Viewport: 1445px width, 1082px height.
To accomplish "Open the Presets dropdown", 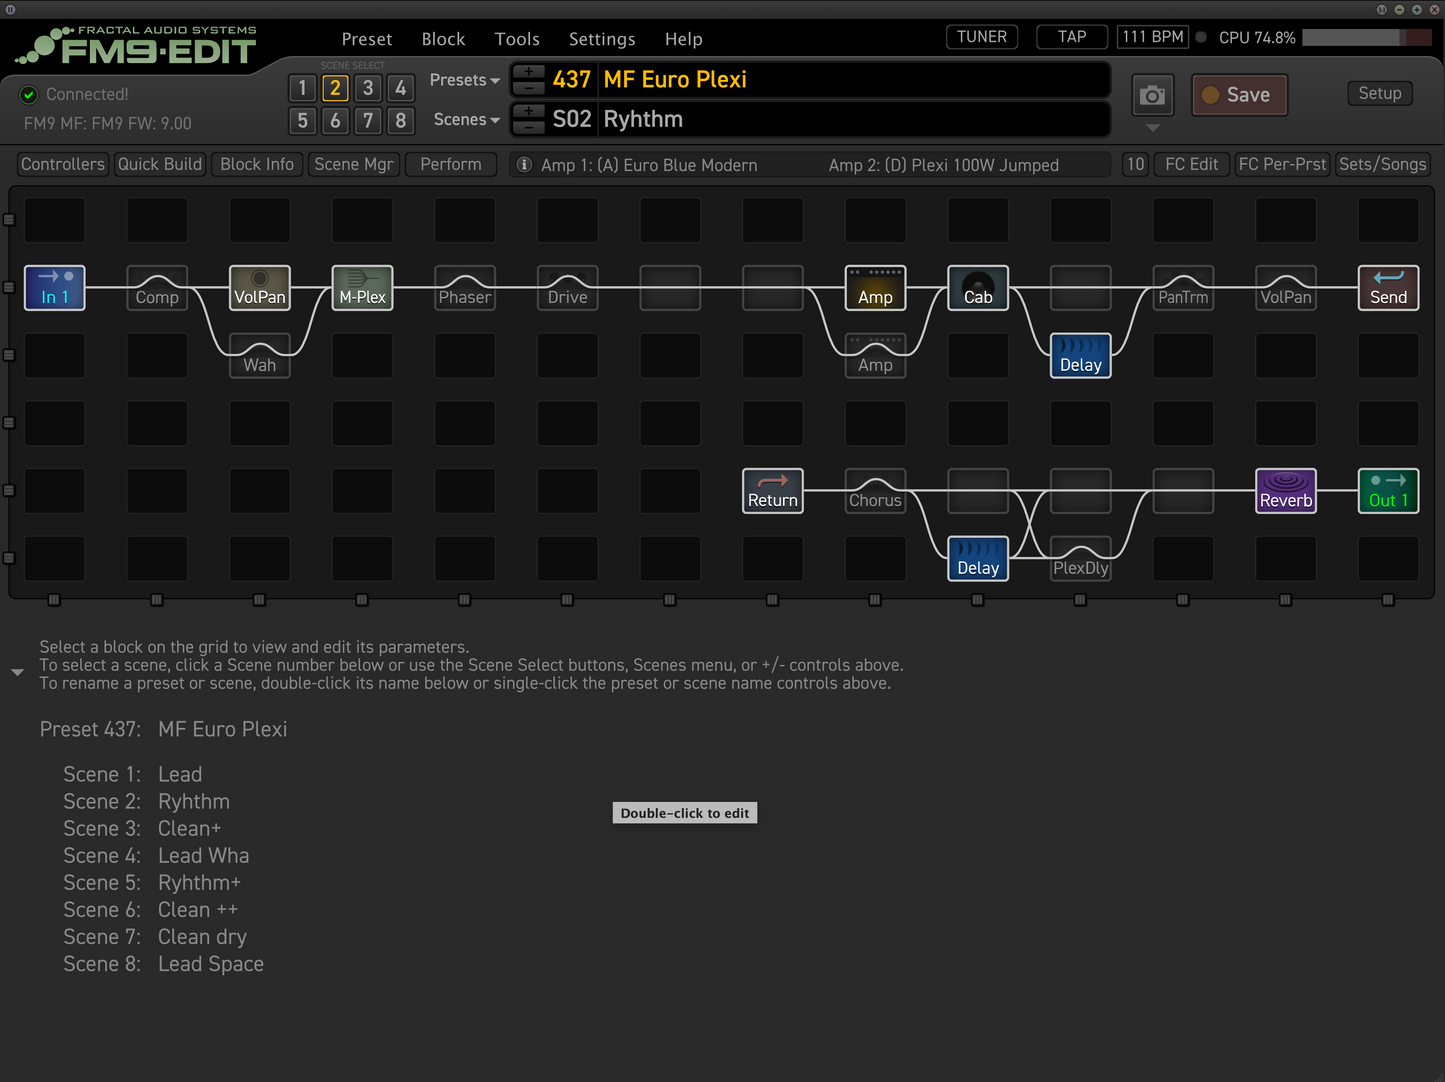I will [x=464, y=80].
